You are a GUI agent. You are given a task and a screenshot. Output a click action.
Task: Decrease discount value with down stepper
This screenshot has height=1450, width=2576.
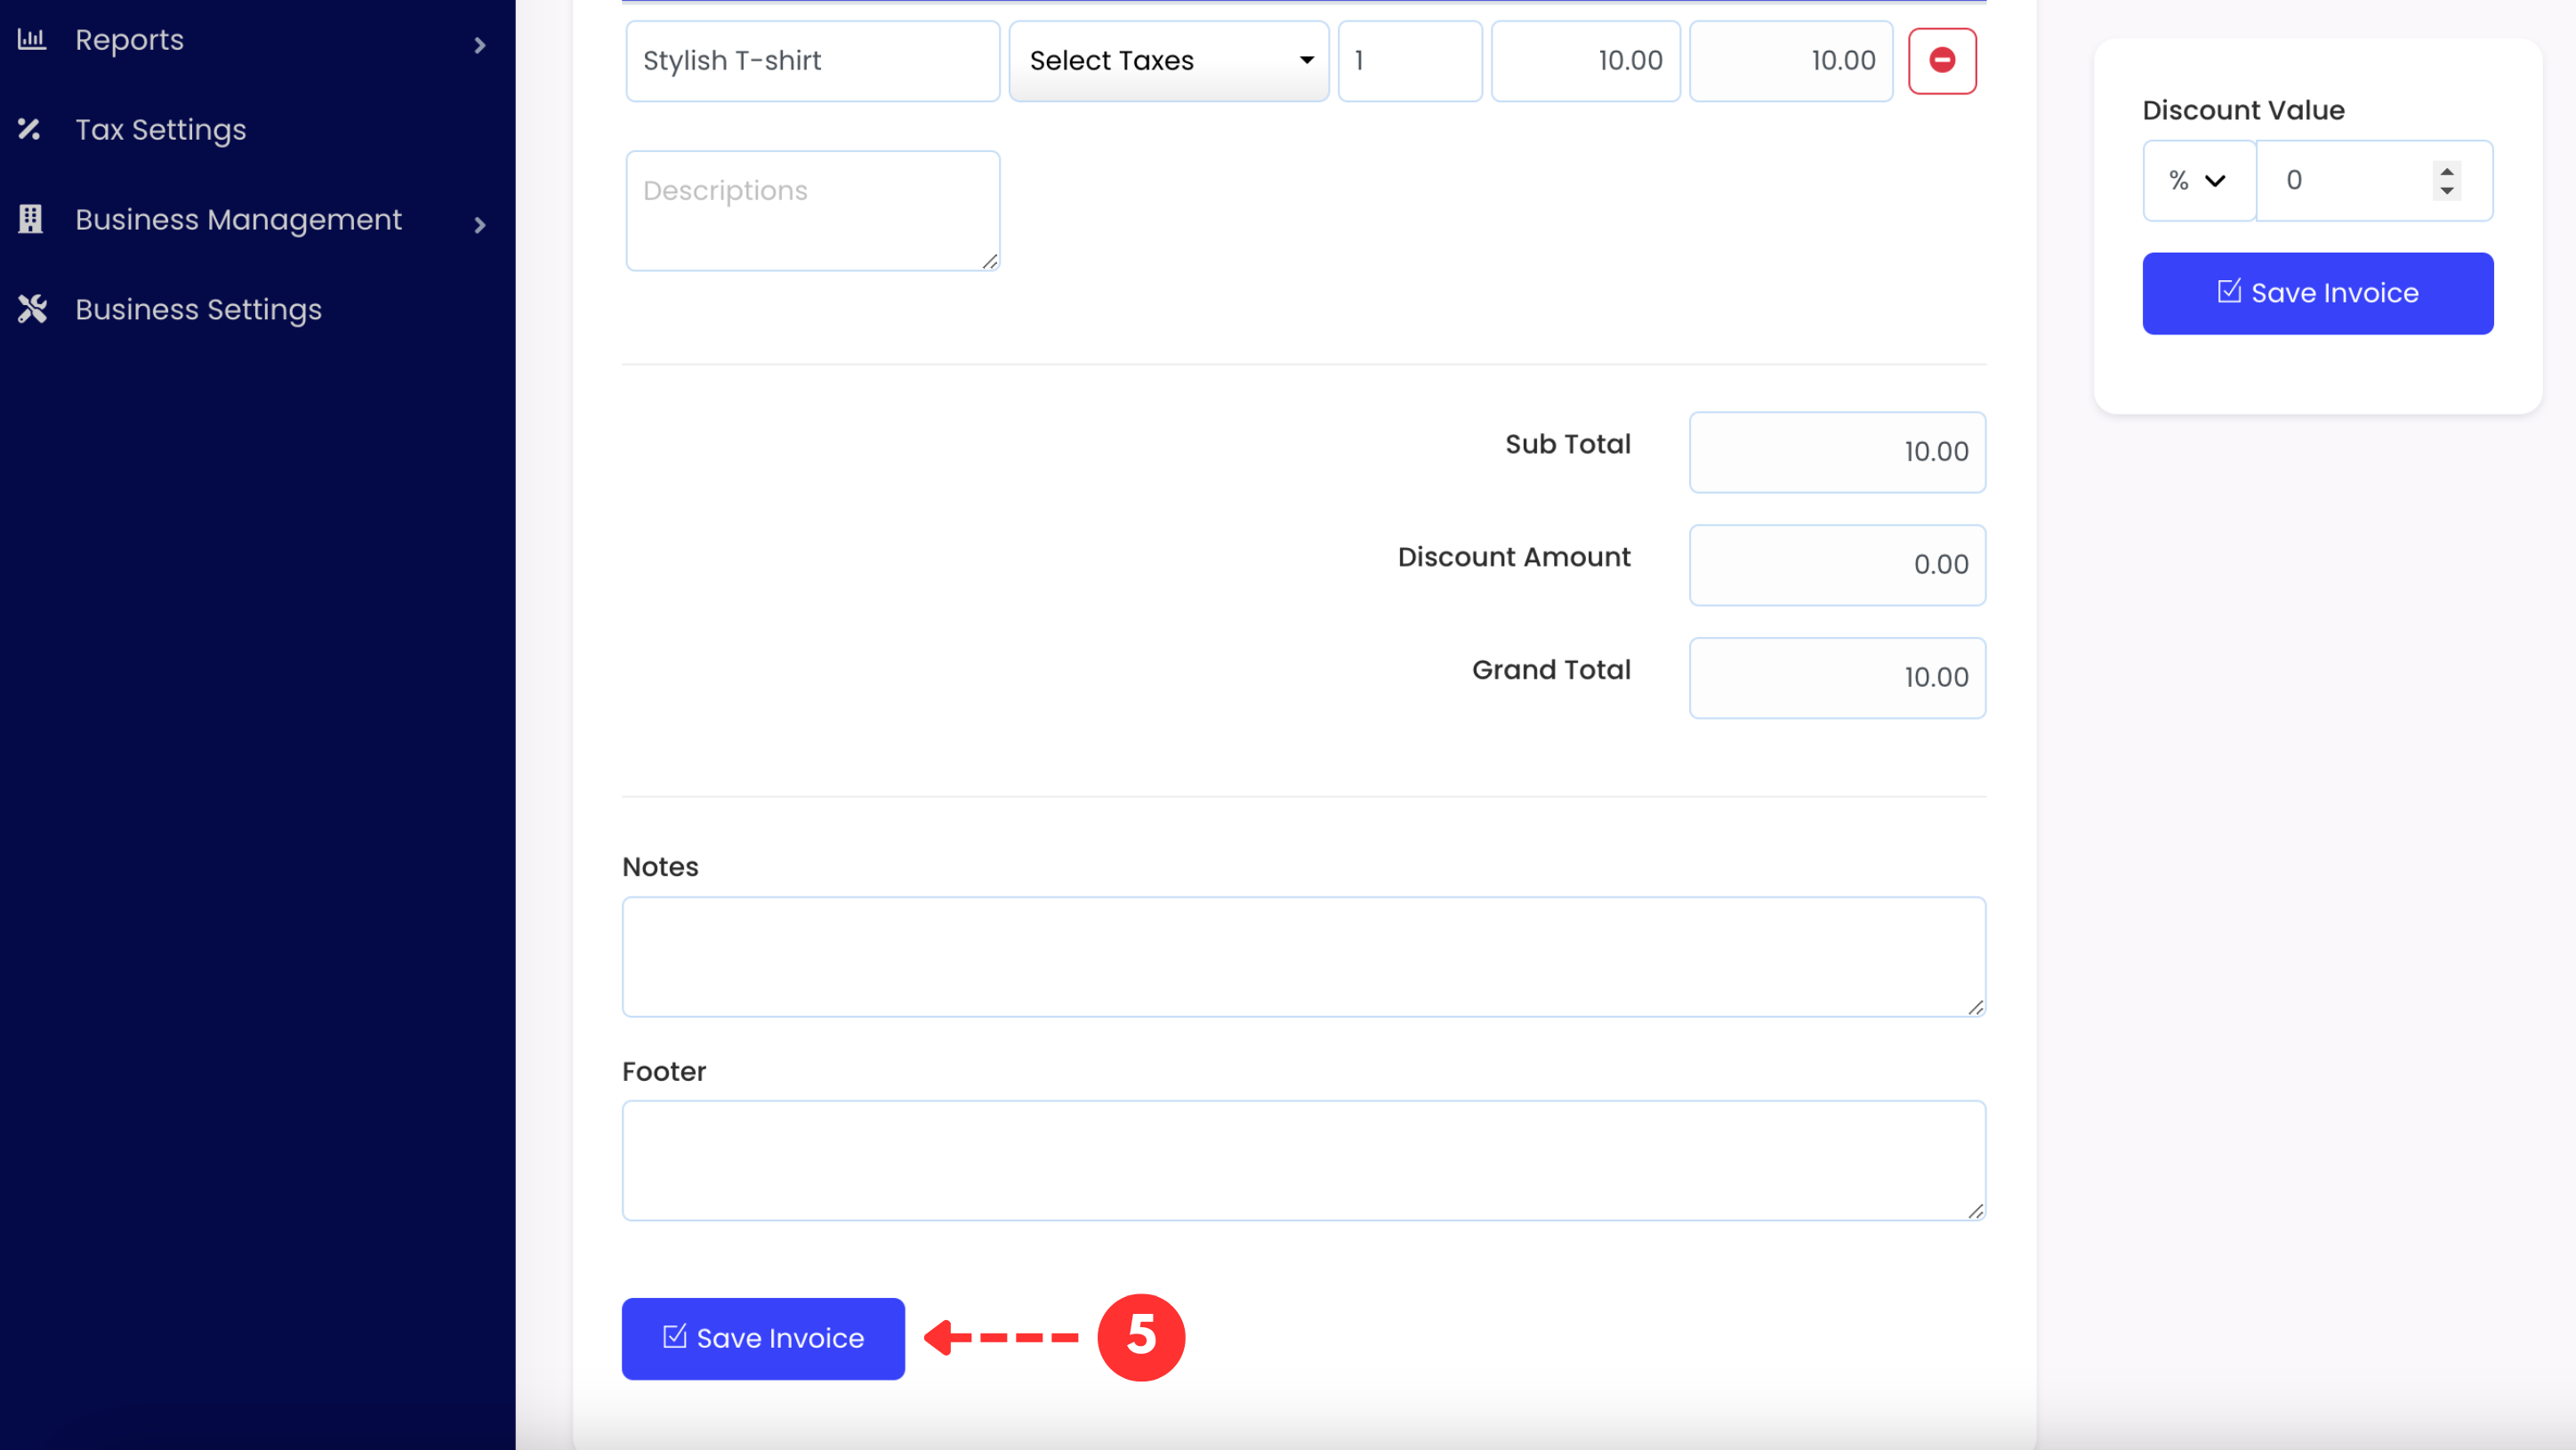pyautogui.click(x=2447, y=191)
